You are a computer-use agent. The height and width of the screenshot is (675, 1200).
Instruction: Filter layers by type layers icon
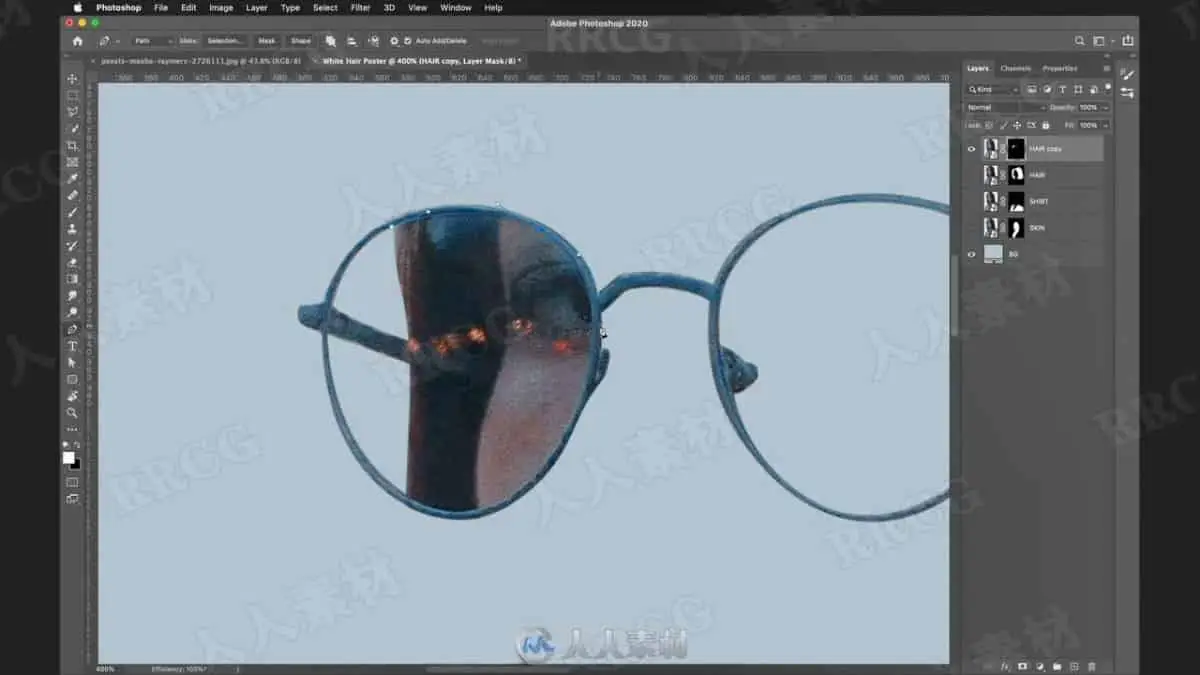(x=1062, y=89)
